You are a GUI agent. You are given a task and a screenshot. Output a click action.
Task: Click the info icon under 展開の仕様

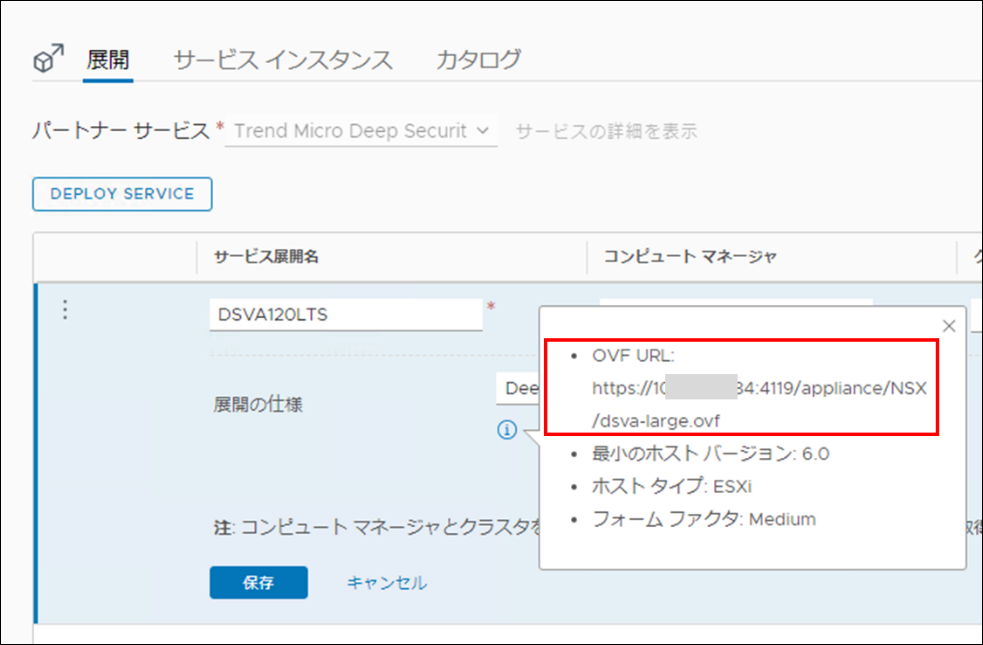507,430
